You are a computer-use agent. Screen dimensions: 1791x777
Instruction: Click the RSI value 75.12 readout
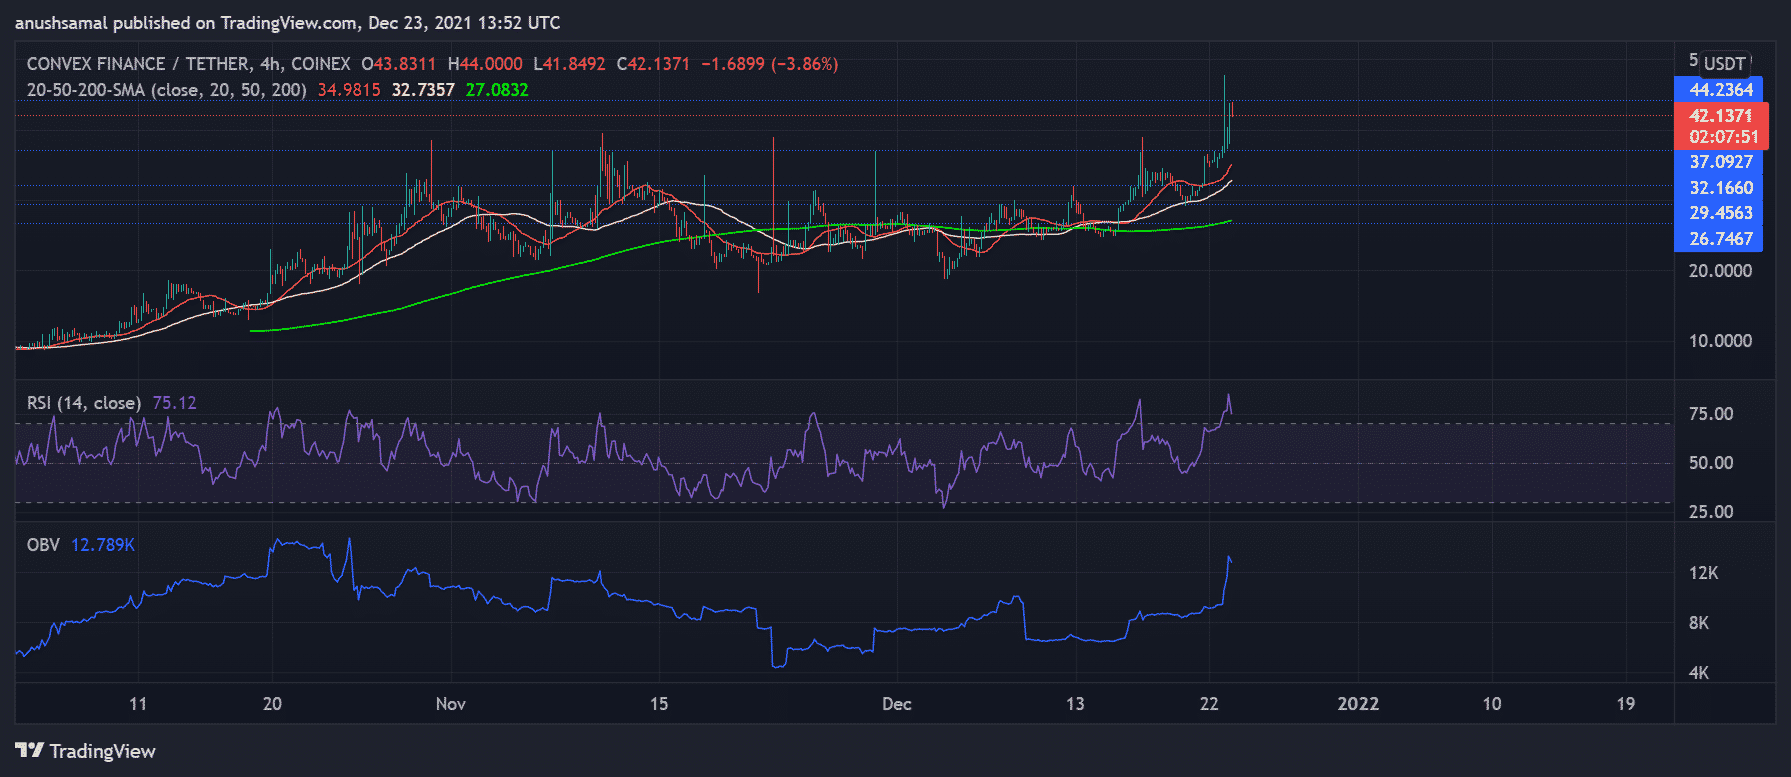(175, 403)
